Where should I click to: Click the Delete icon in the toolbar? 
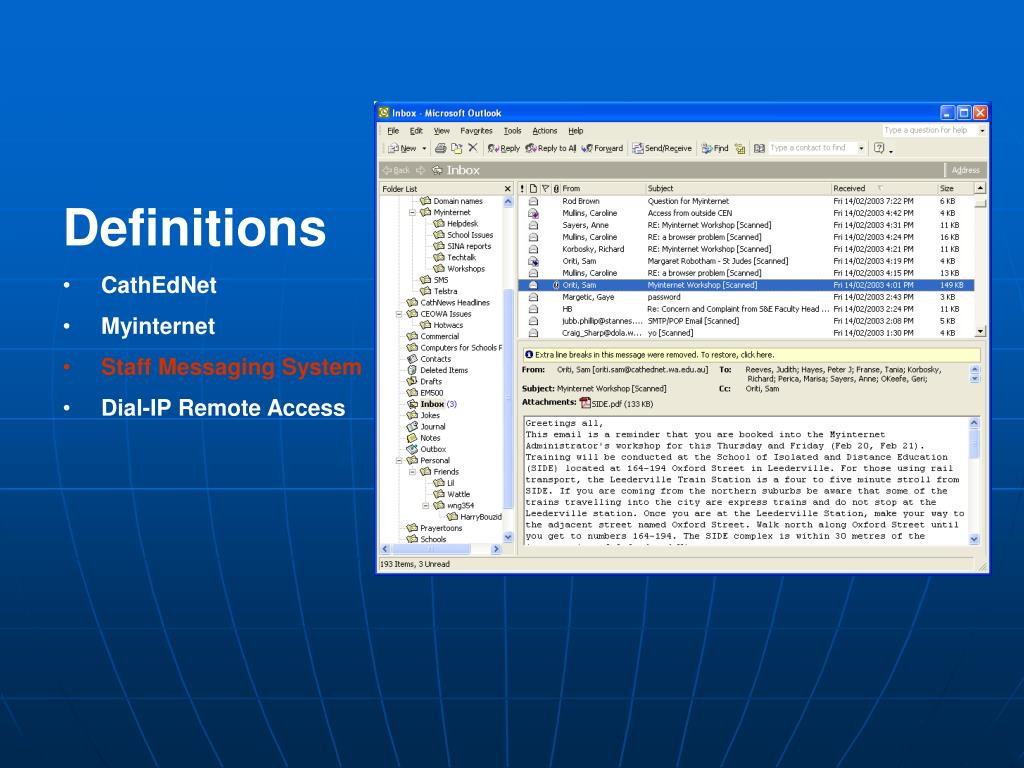473,148
